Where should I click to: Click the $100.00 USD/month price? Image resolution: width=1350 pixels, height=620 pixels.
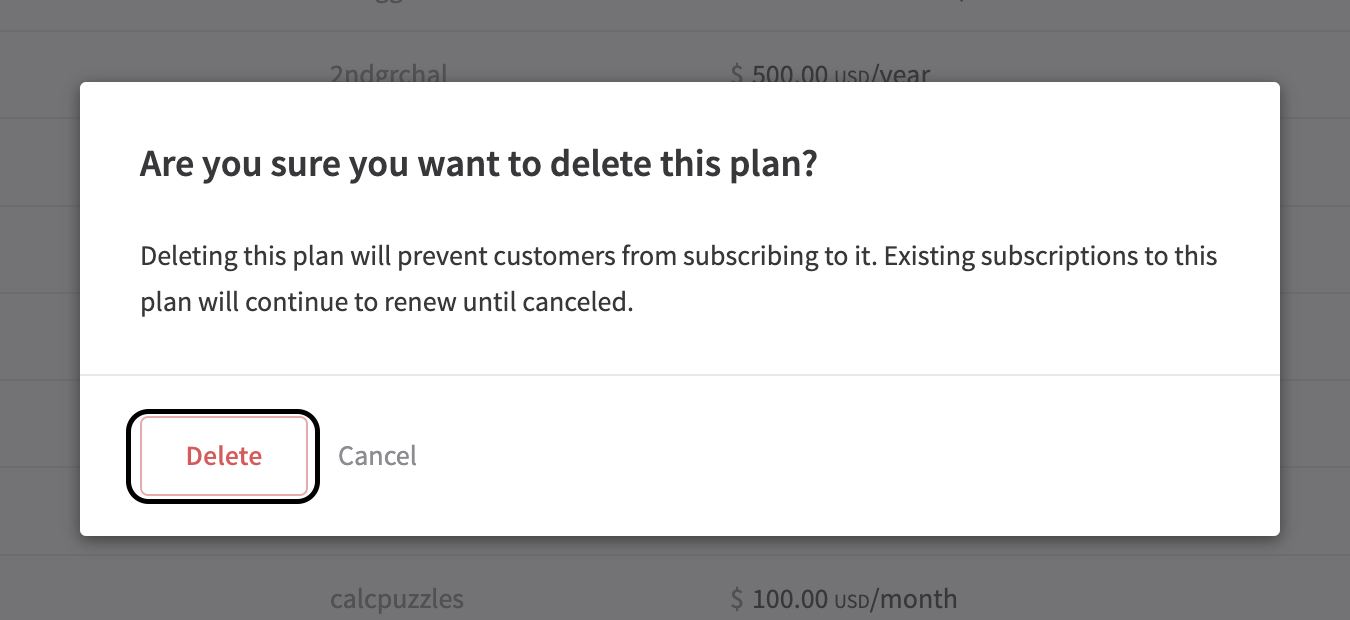pos(843,599)
